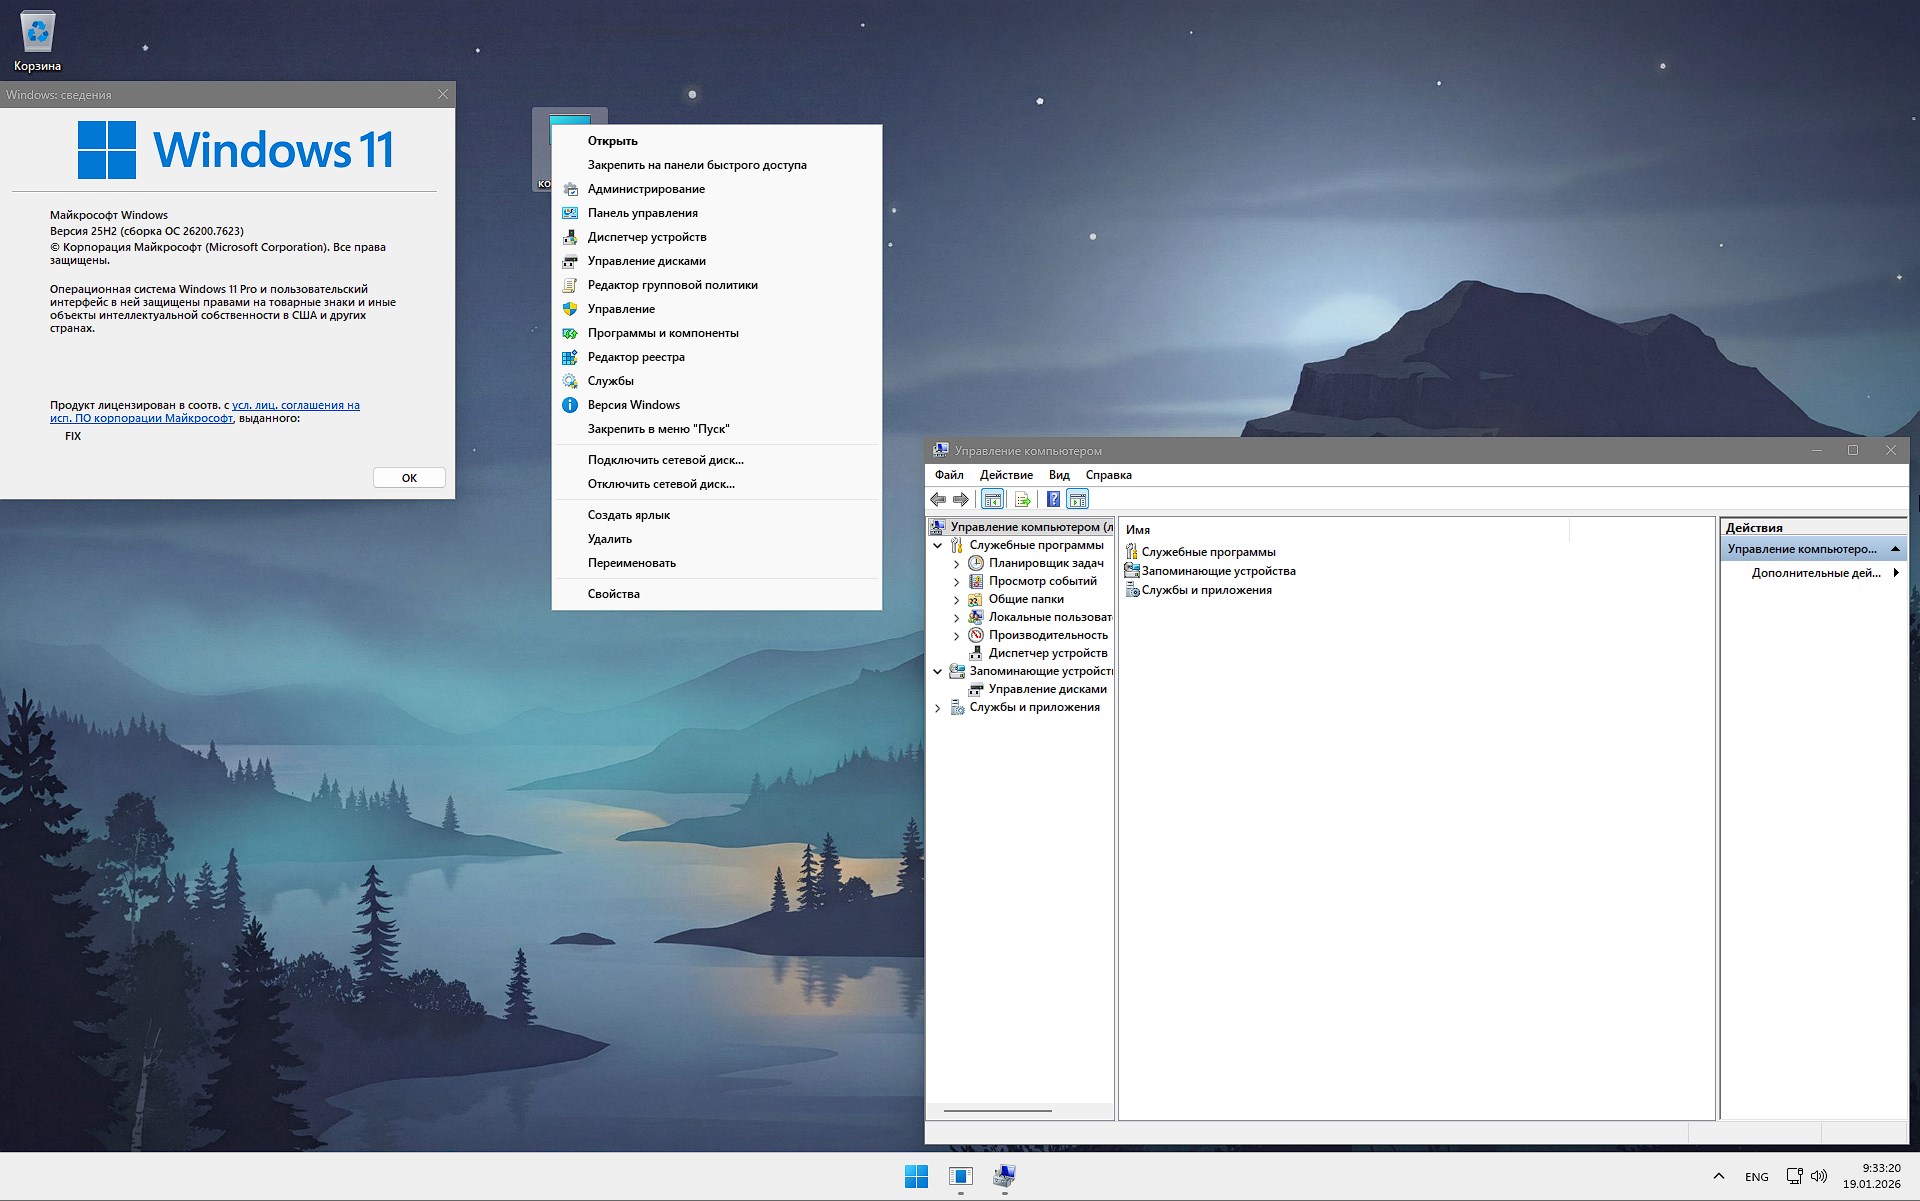Viewport: 1920px width, 1201px height.
Task: Select Закрепить в меню "Пуск" in context menu
Action: pyautogui.click(x=658, y=428)
